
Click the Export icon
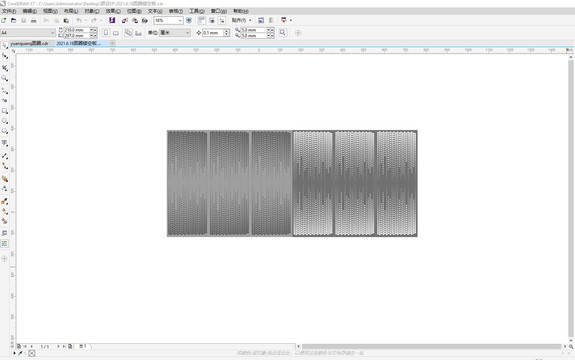tap(135, 21)
